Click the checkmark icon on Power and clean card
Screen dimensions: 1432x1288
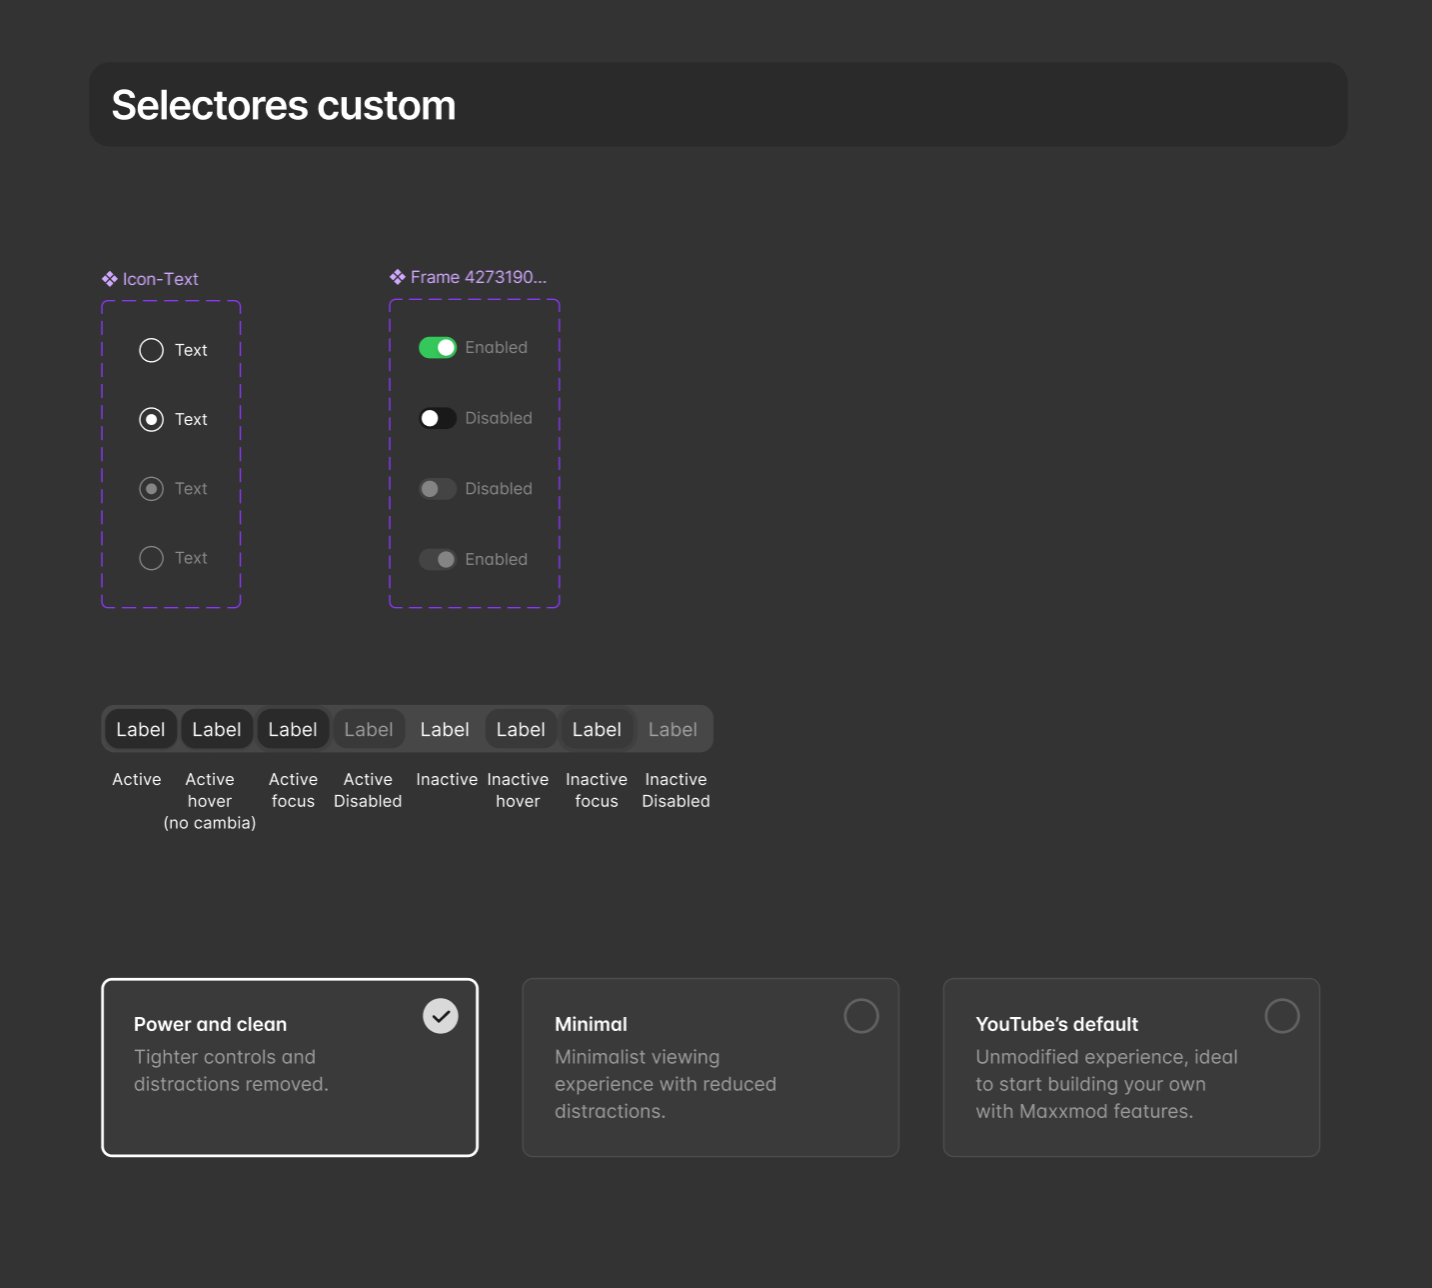point(440,1016)
